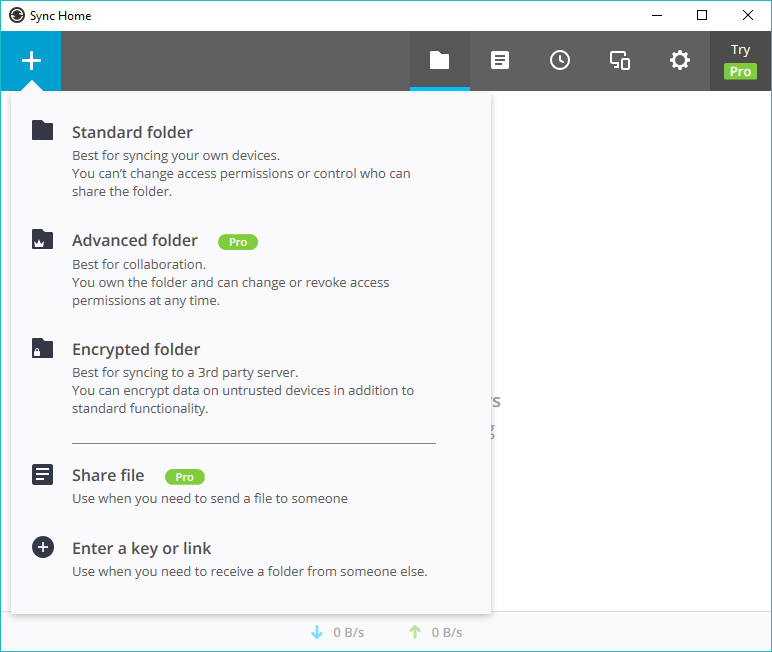Click the Try Pro button
772x652 pixels.
(x=740, y=61)
